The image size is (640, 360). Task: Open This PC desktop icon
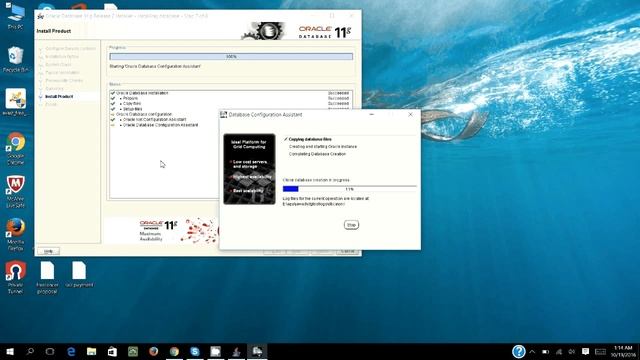coord(16,16)
